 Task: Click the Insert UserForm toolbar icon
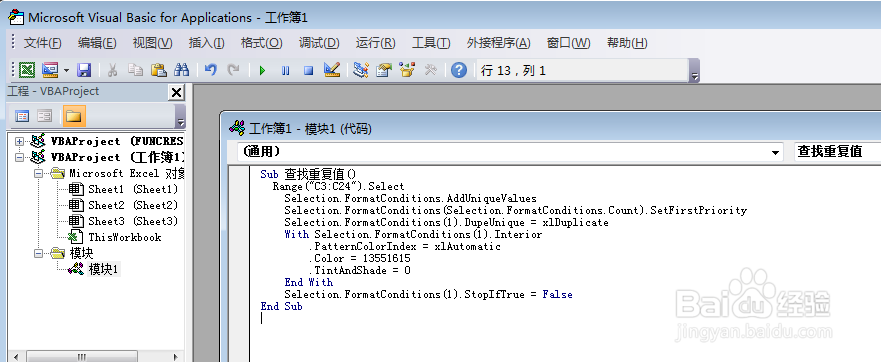(51, 70)
